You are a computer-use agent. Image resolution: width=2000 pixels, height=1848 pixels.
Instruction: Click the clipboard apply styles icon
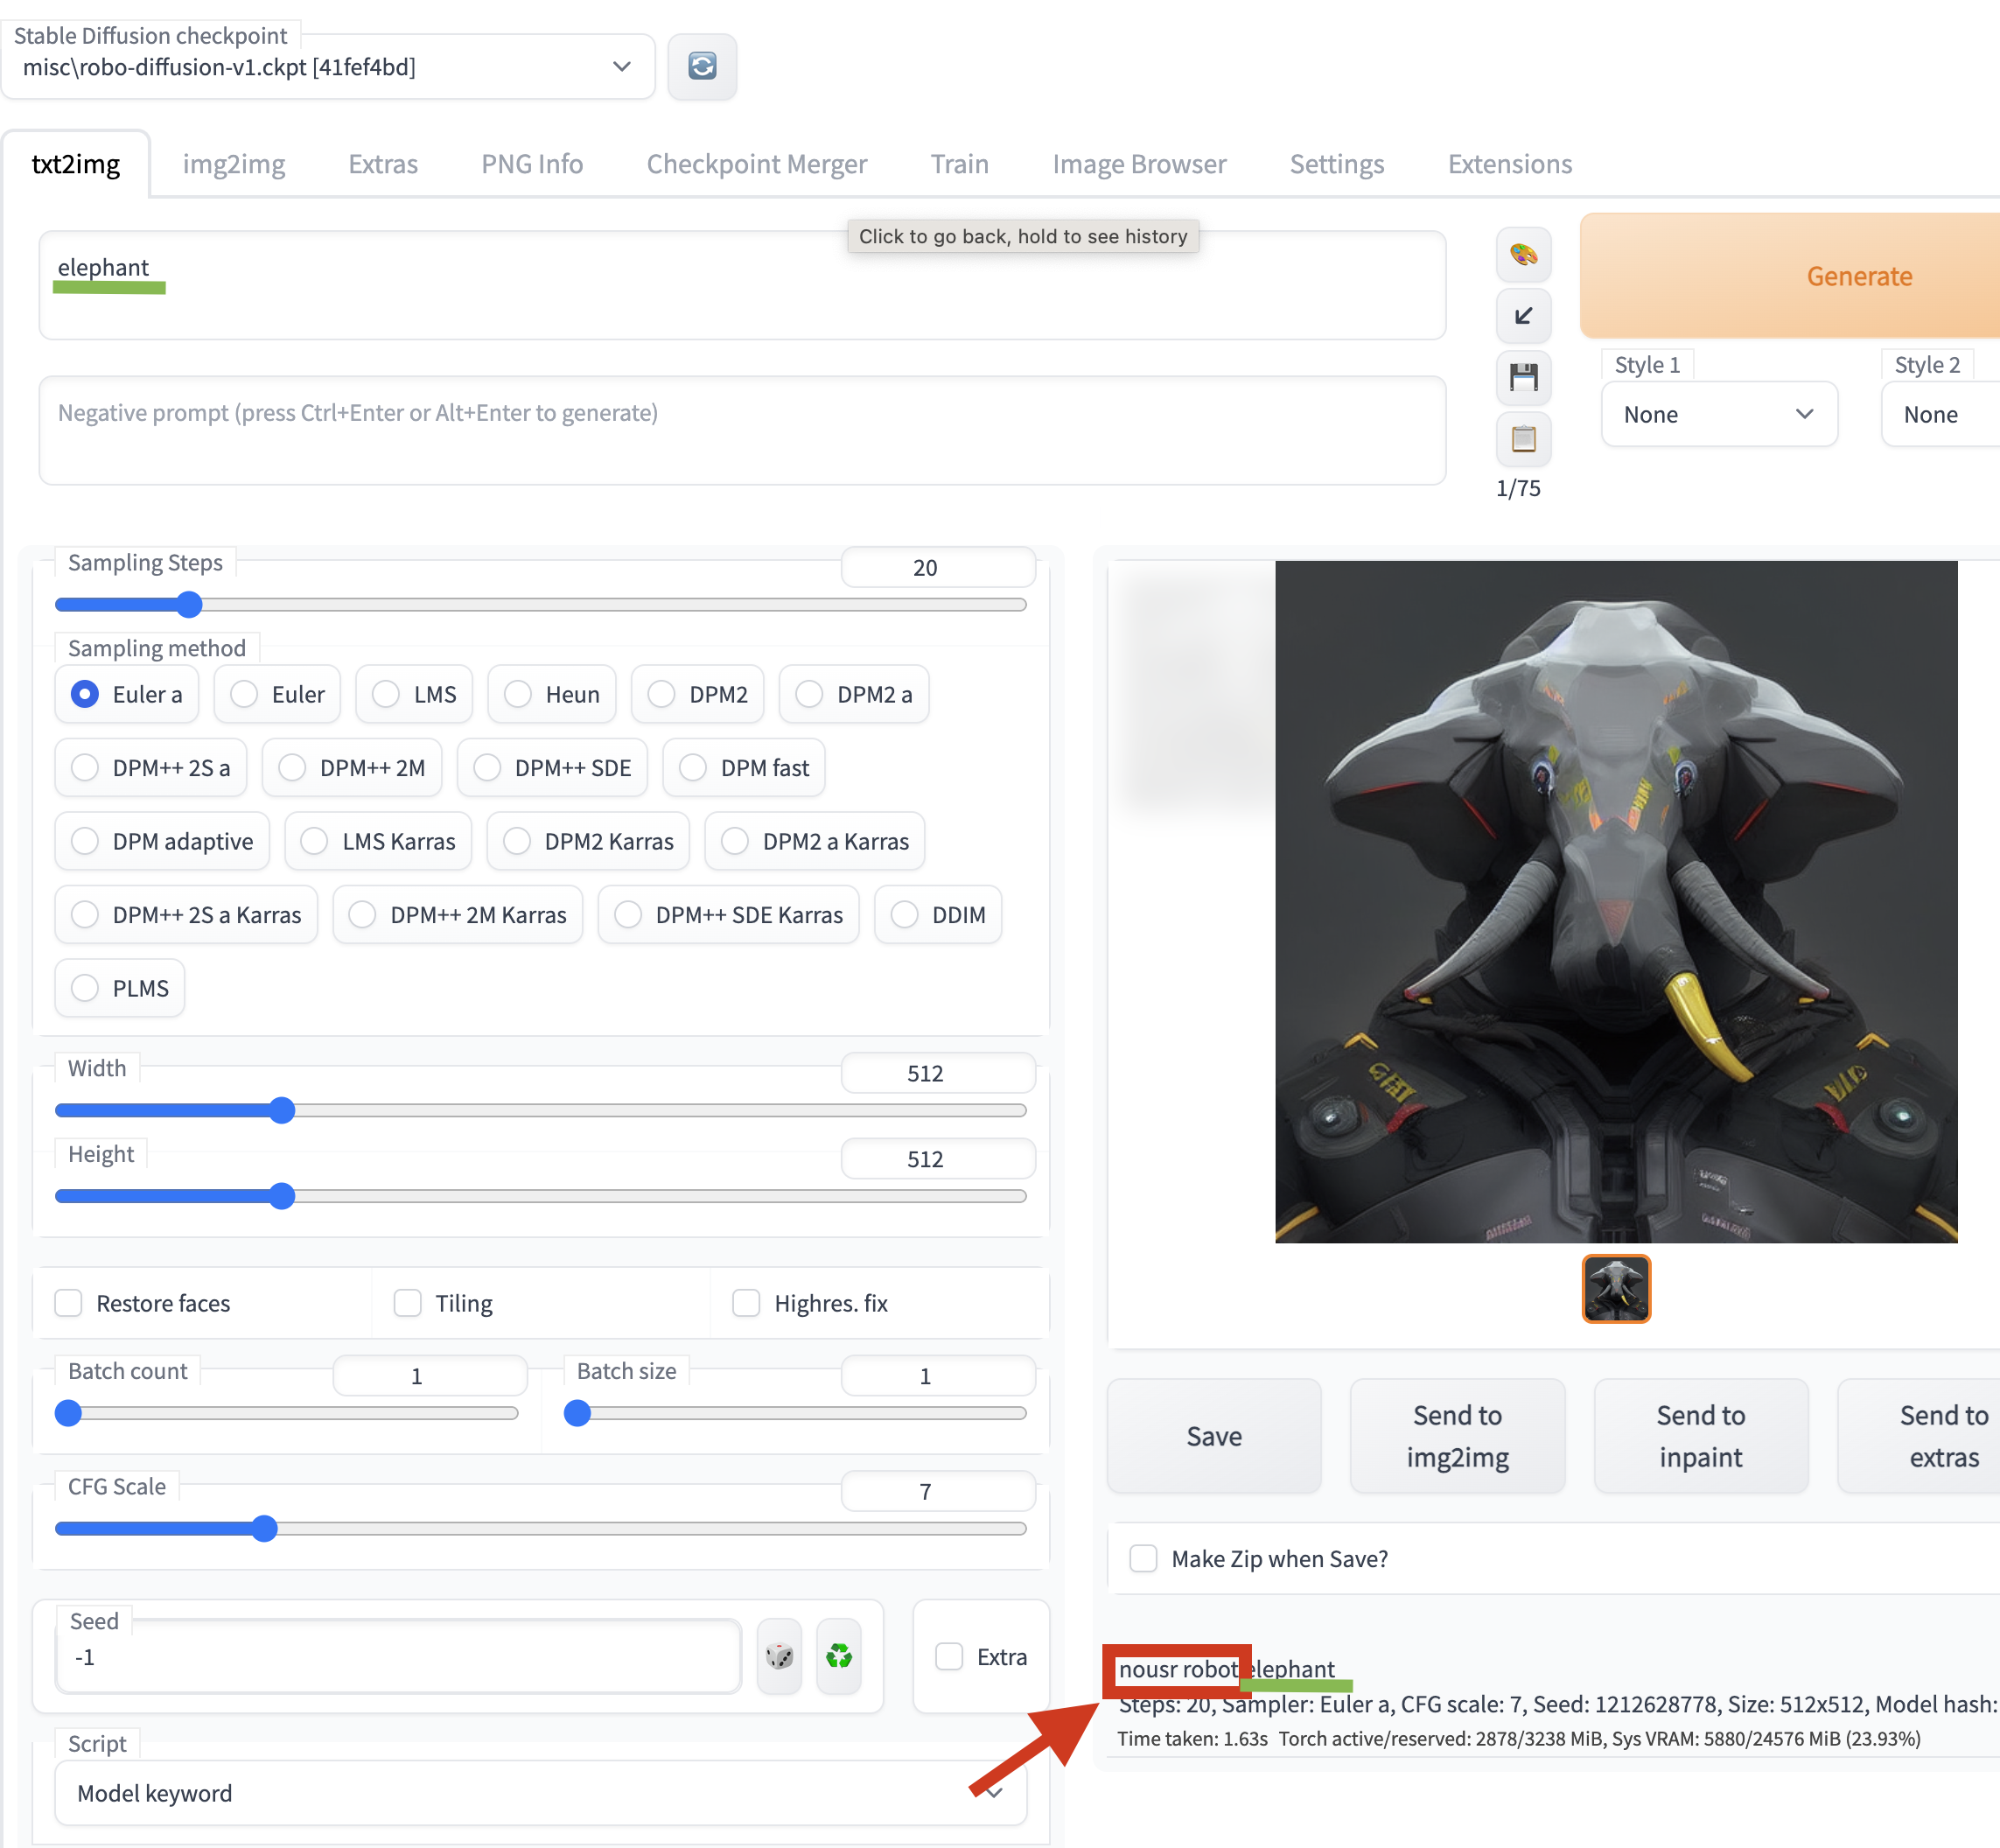(x=1523, y=439)
